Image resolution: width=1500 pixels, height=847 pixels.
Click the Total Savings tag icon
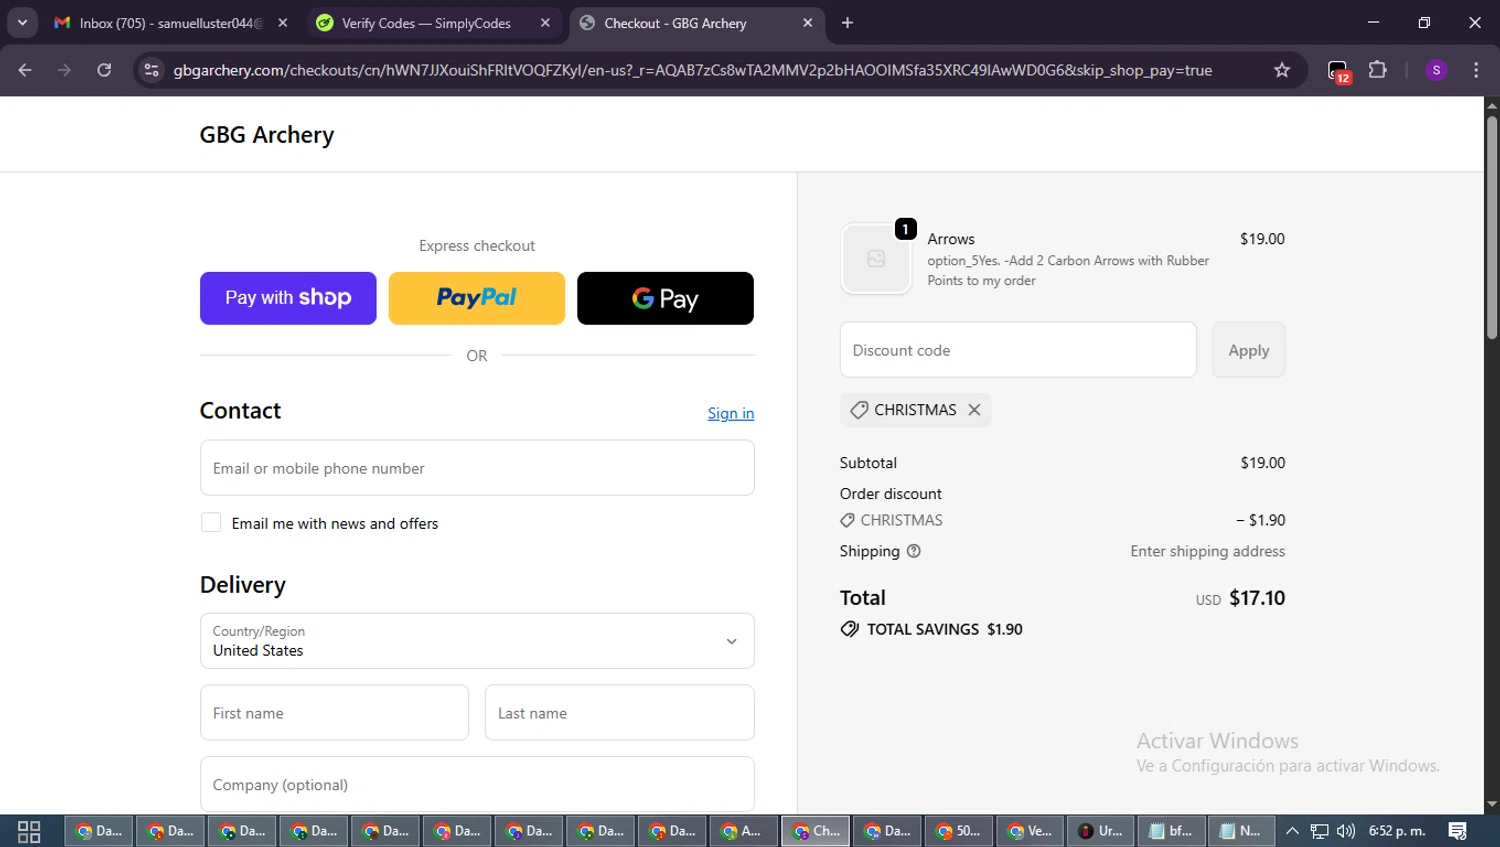click(850, 629)
